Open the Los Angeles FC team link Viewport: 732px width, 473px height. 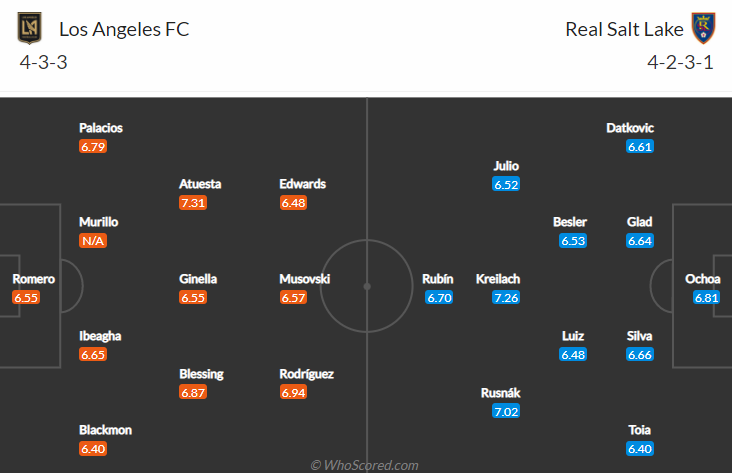[x=124, y=29]
